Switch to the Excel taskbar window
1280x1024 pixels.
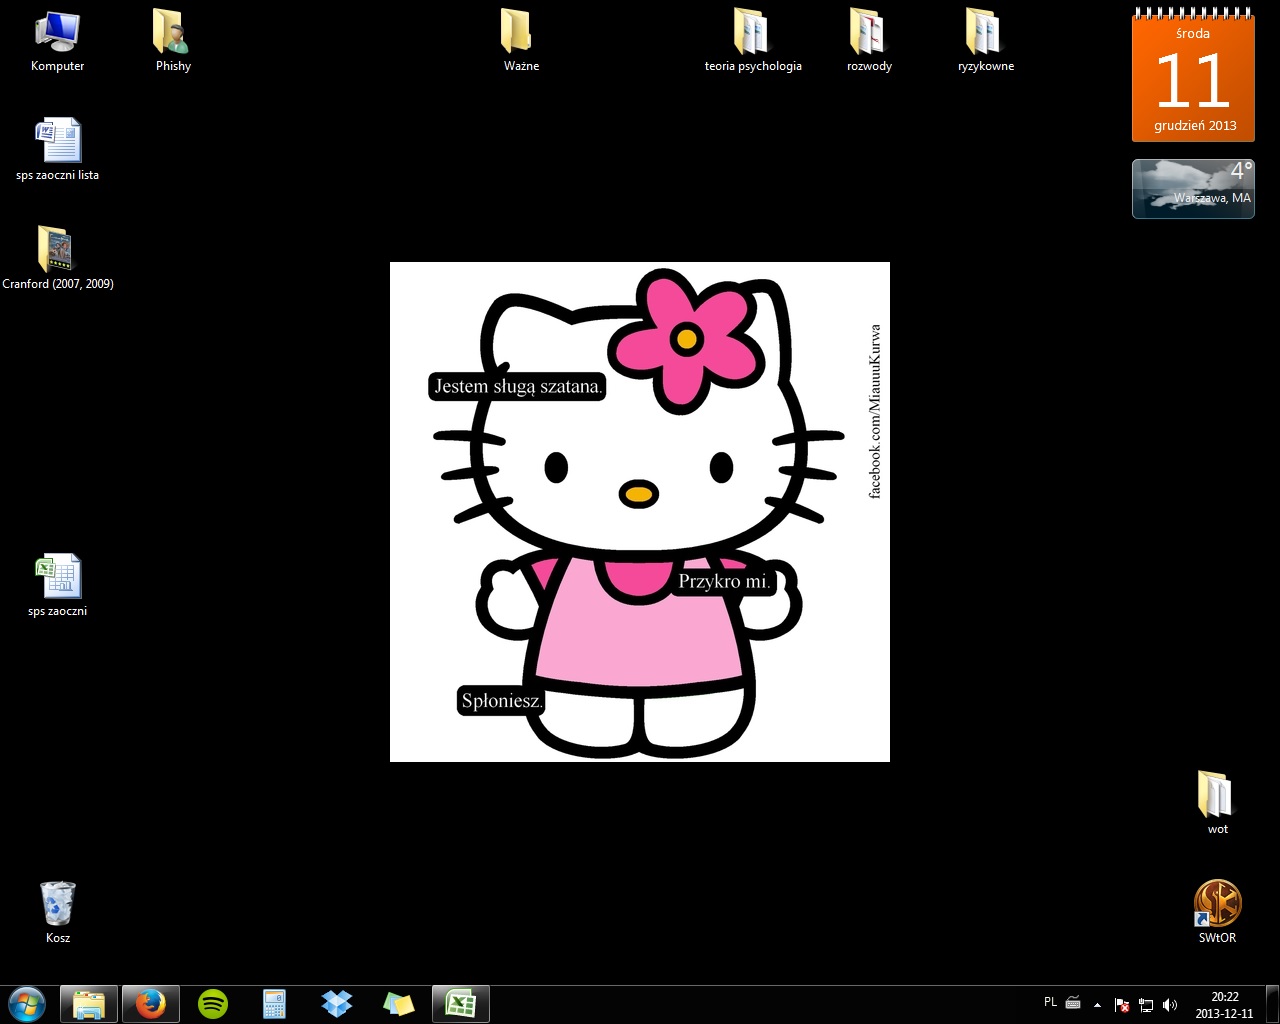[461, 1003]
